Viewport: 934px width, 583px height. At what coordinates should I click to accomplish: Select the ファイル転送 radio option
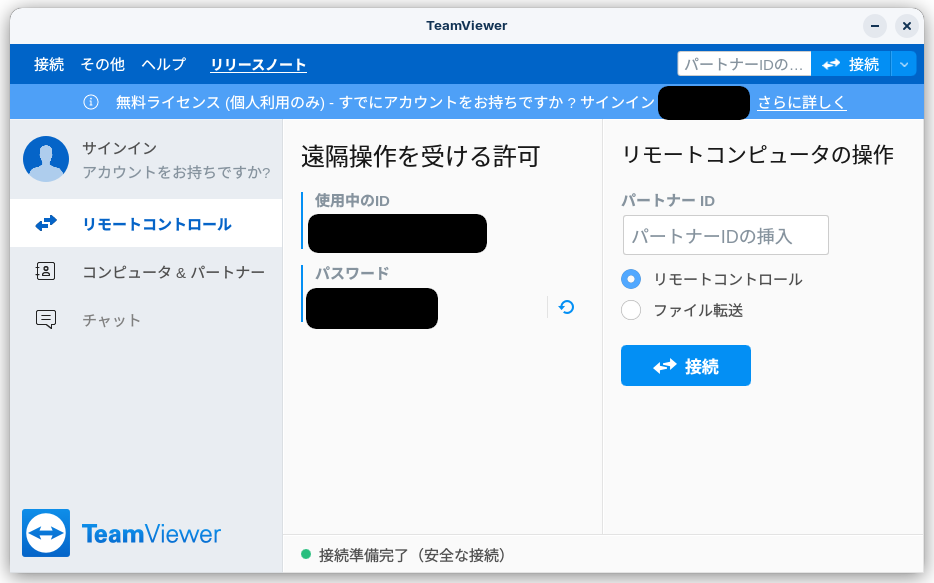click(631, 310)
